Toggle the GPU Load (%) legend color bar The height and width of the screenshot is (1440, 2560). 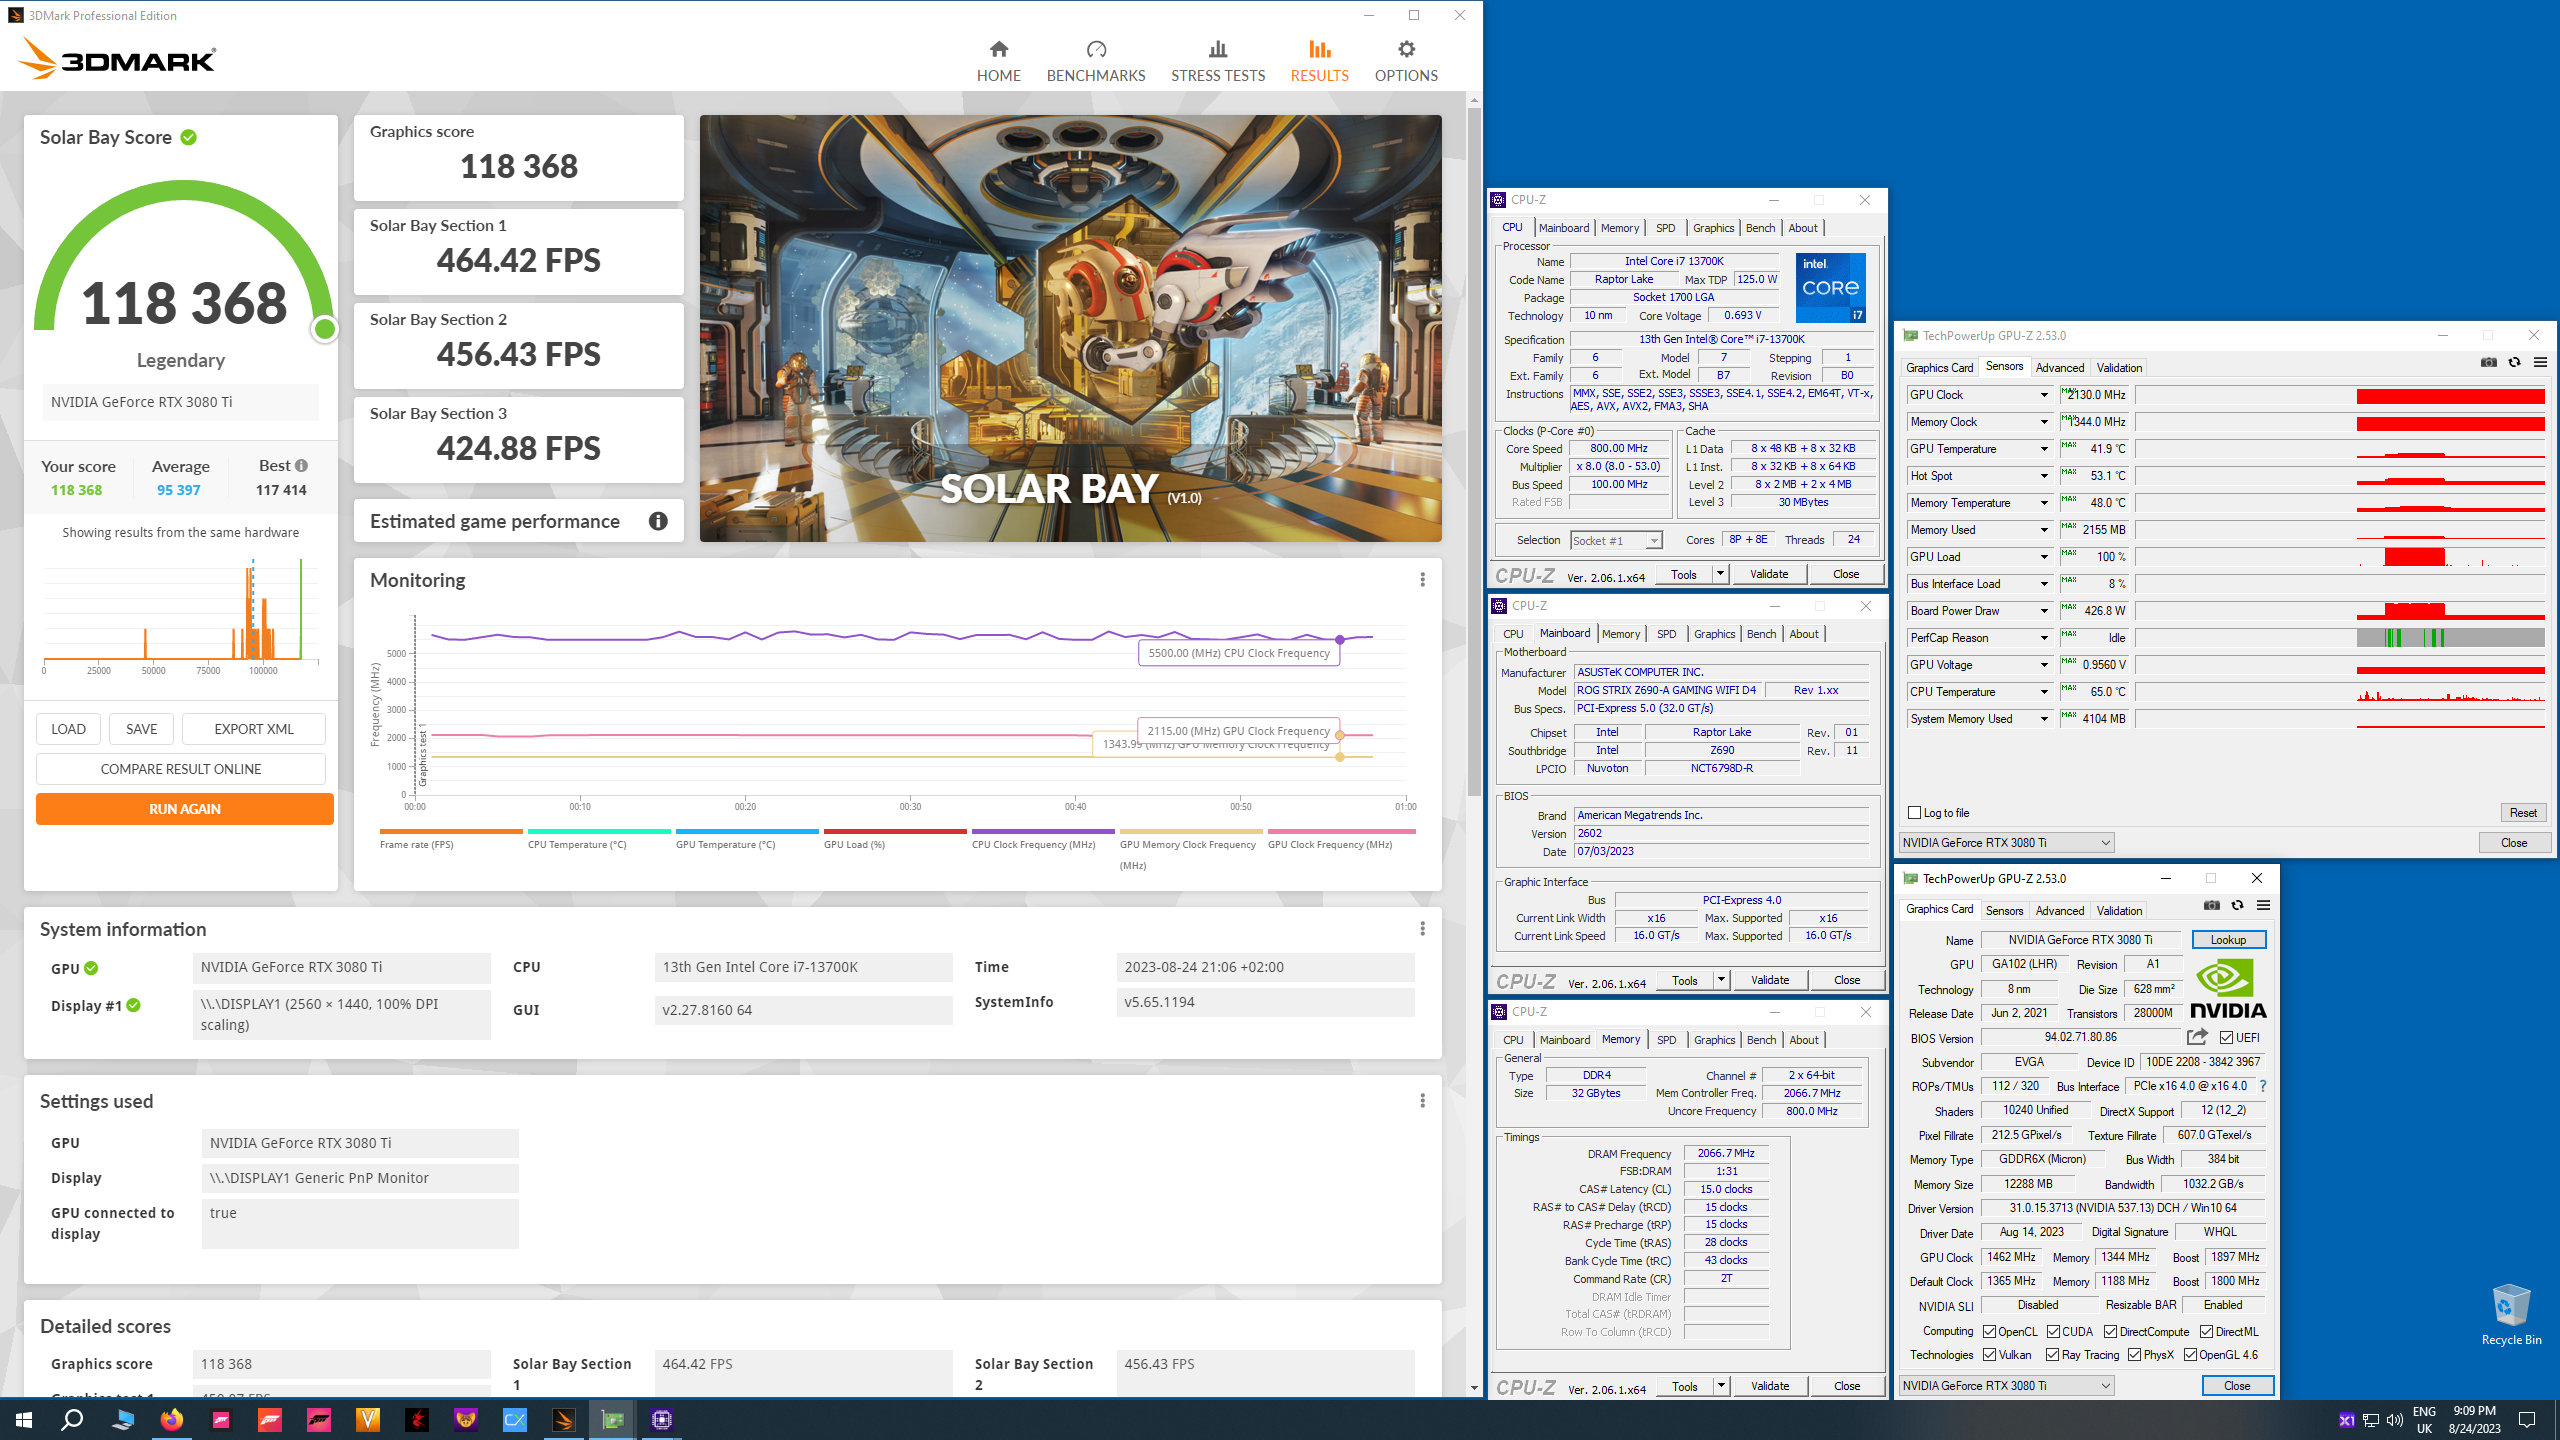[895, 831]
